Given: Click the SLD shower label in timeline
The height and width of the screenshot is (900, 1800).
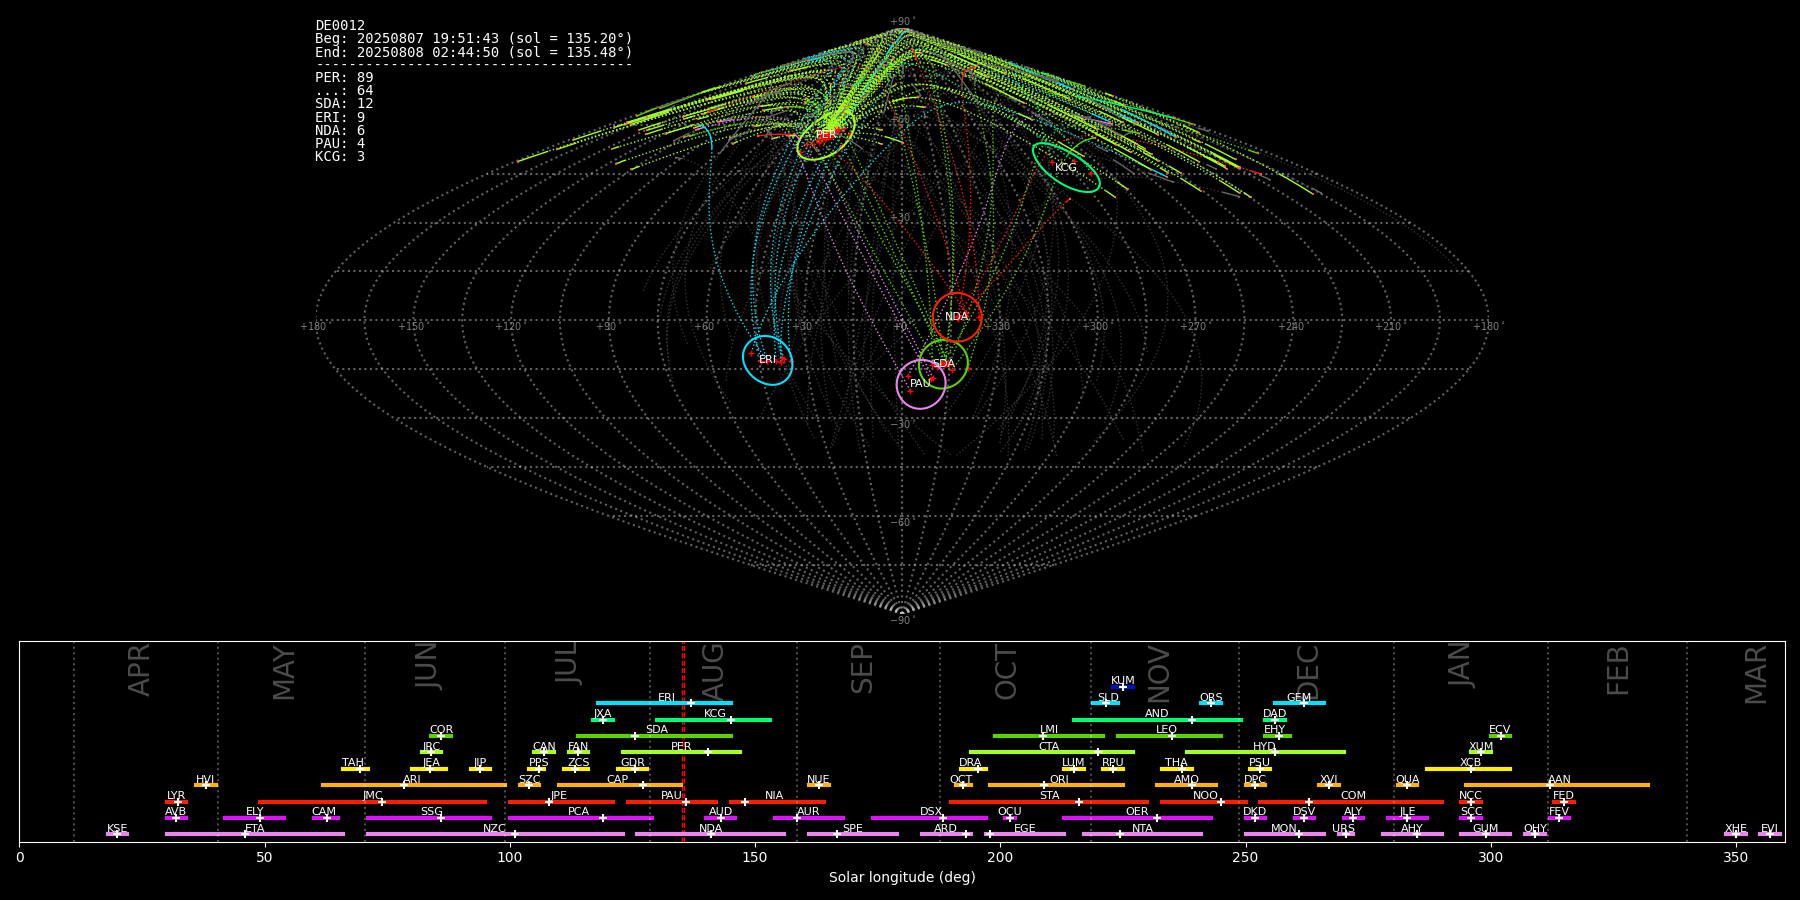Looking at the screenshot, I should (1108, 697).
